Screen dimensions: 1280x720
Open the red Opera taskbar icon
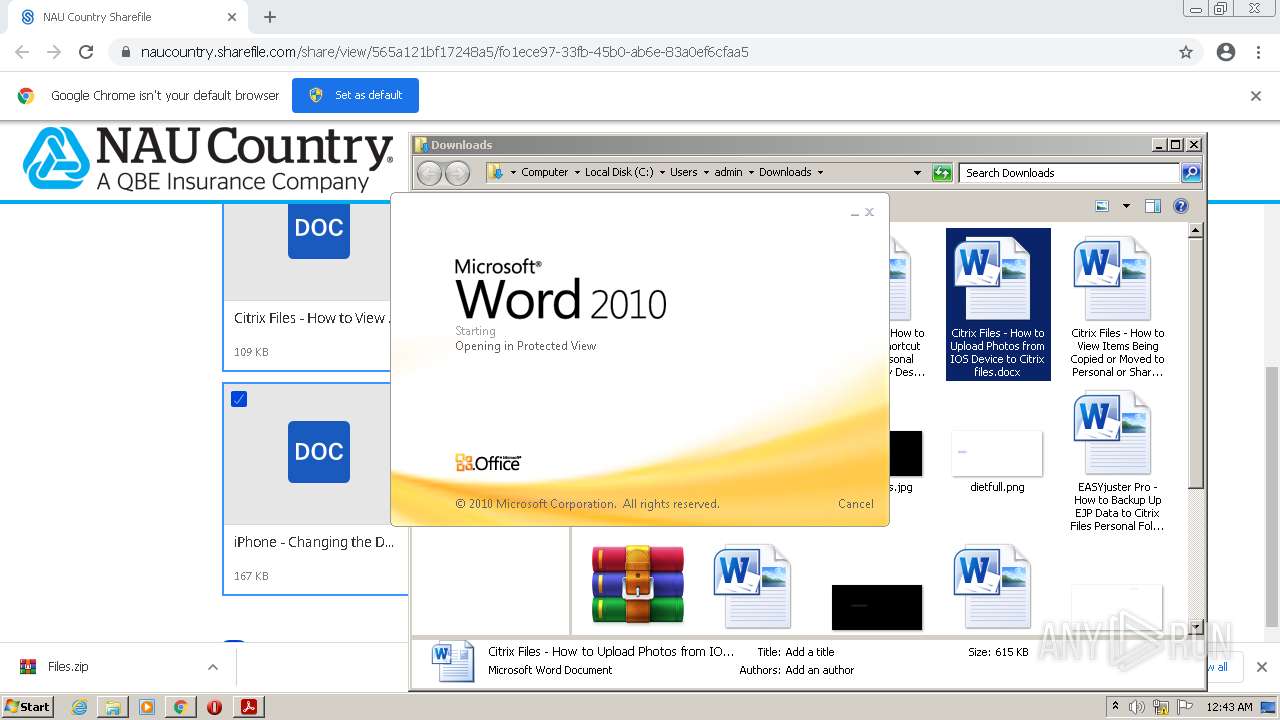click(214, 707)
